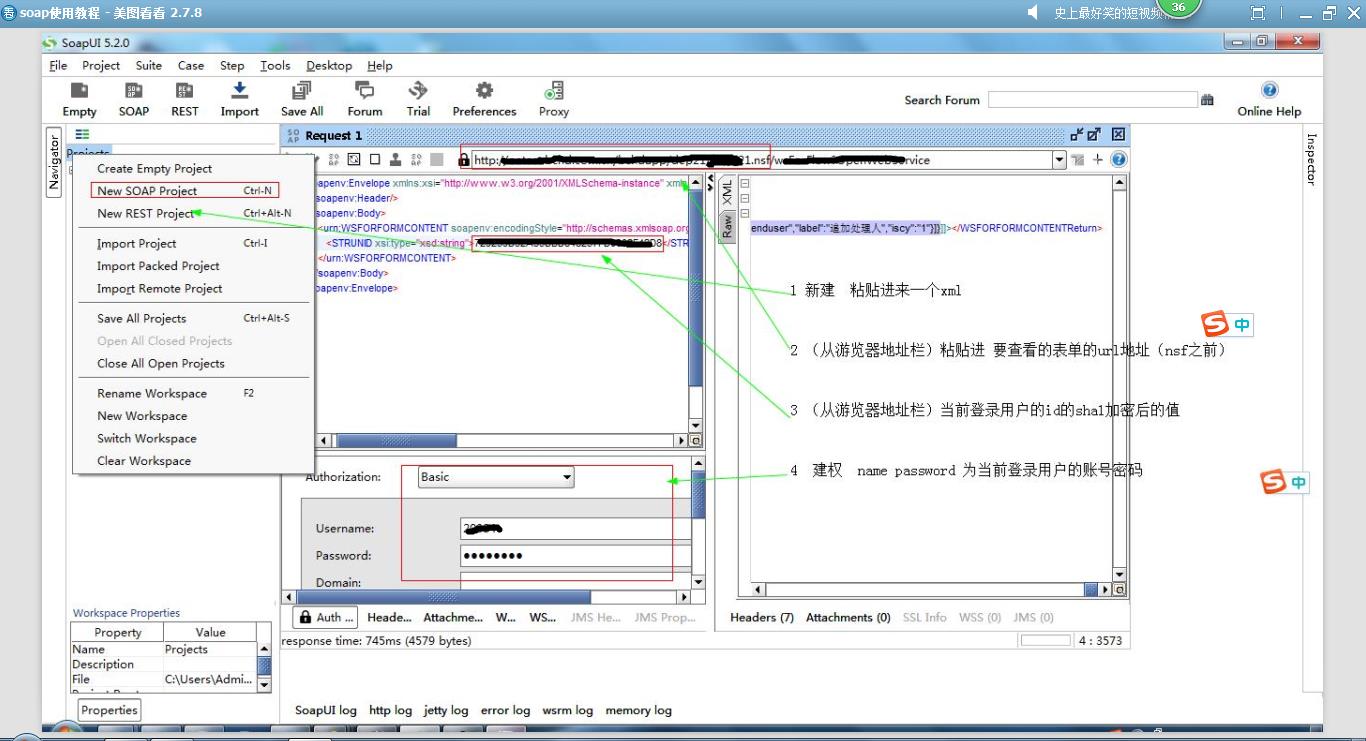The height and width of the screenshot is (741, 1366).
Task: Click the Search Forum input field
Action: [1092, 100]
